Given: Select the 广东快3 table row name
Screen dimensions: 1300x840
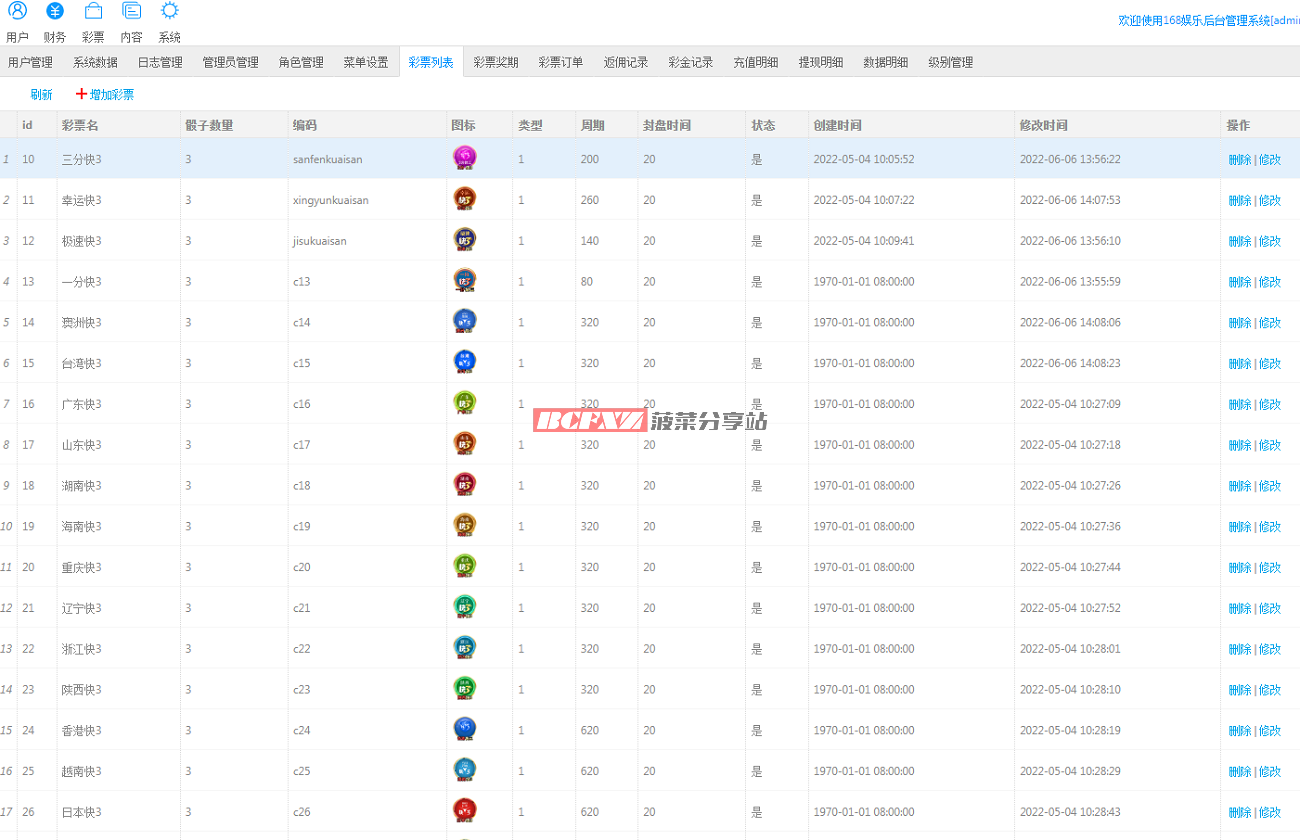Looking at the screenshot, I should pyautogui.click(x=82, y=404).
